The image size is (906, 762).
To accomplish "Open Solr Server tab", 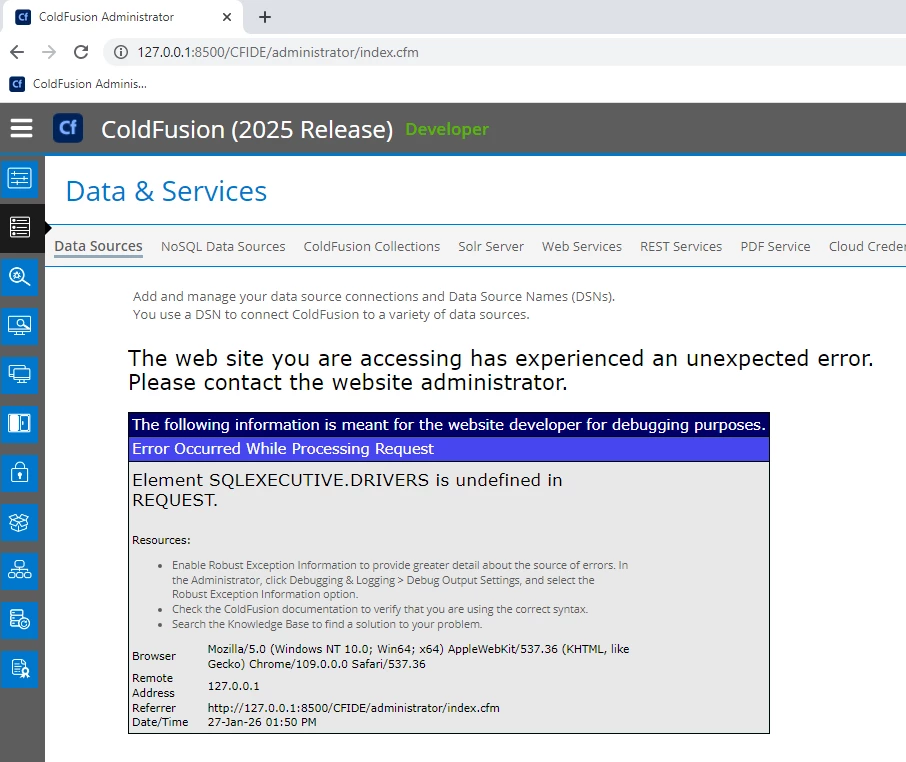I will pyautogui.click(x=491, y=246).
